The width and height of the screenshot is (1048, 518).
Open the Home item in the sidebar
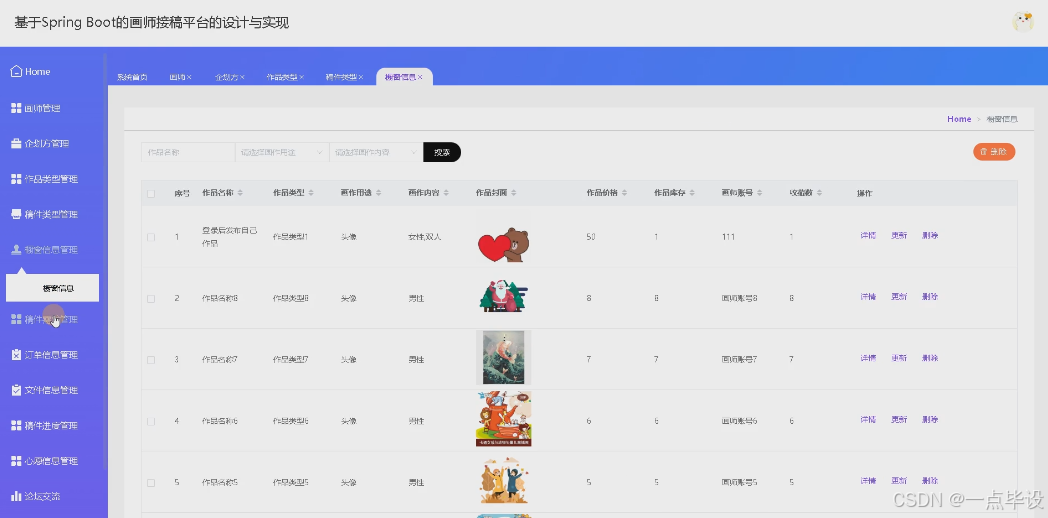[31, 72]
